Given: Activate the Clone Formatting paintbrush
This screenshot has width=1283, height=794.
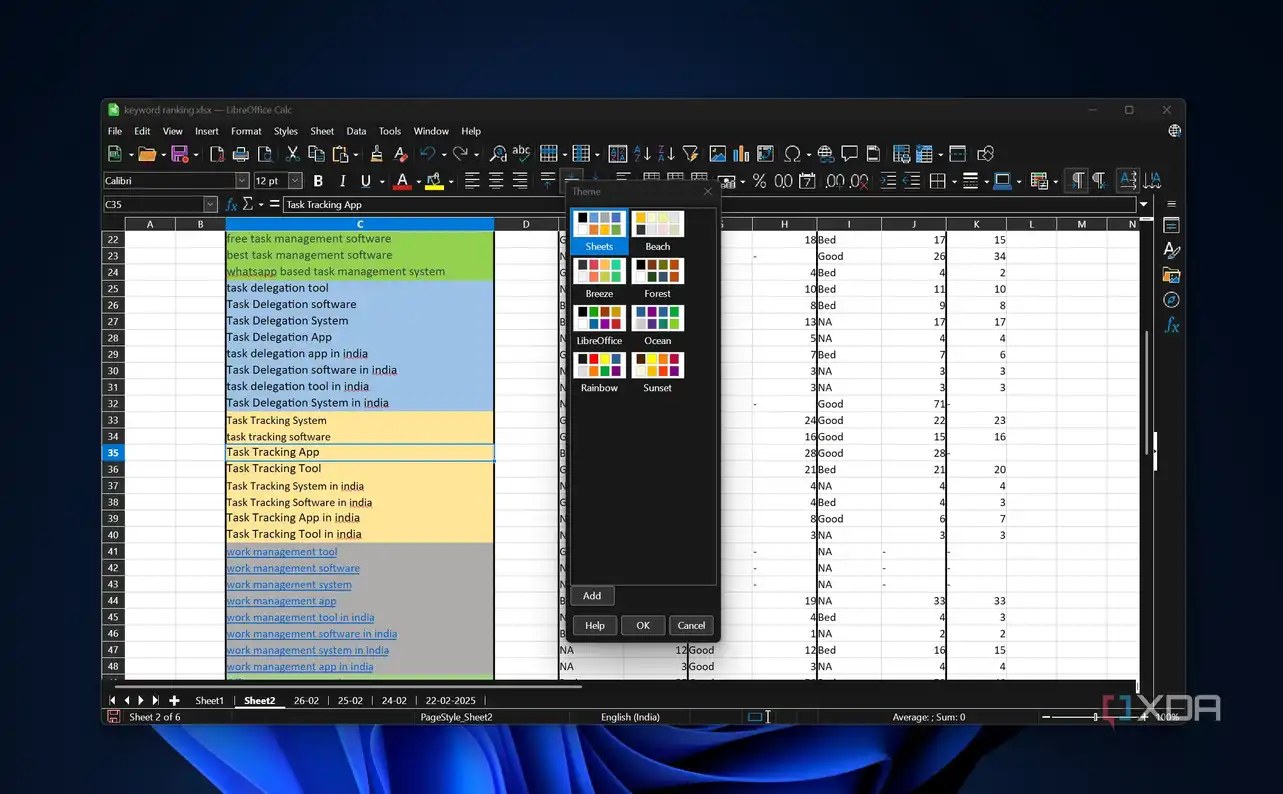Looking at the screenshot, I should tap(376, 154).
